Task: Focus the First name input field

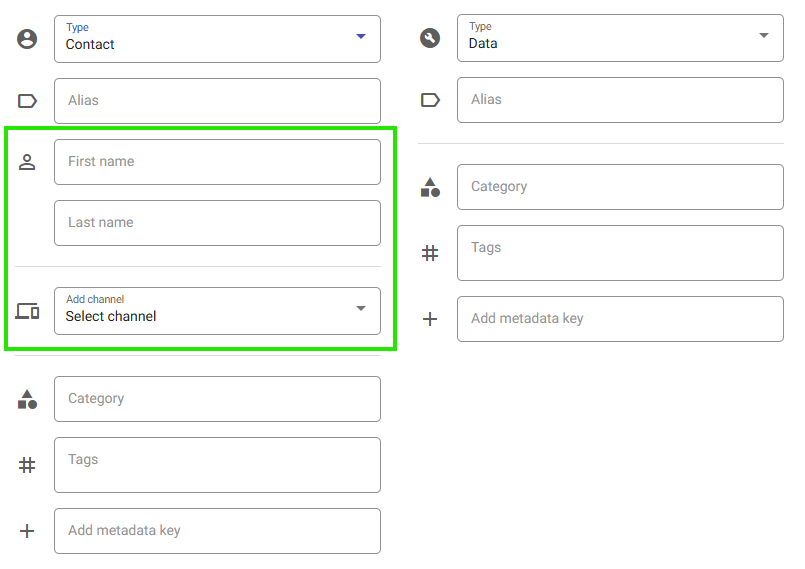Action: click(217, 162)
